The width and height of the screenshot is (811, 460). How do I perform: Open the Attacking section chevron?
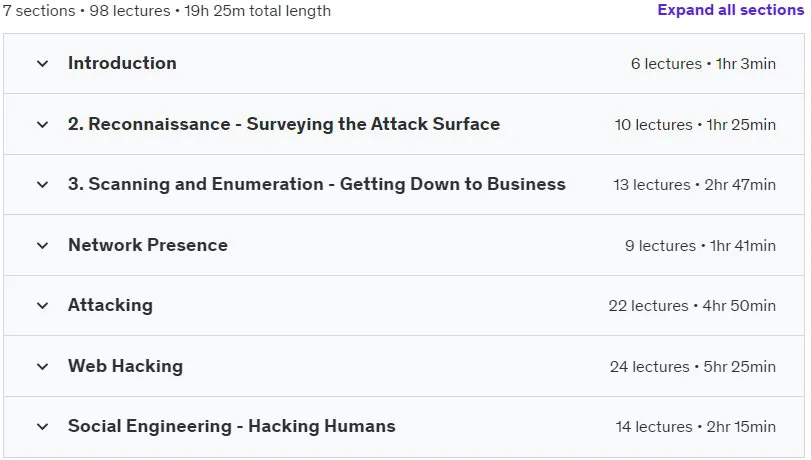(42, 305)
